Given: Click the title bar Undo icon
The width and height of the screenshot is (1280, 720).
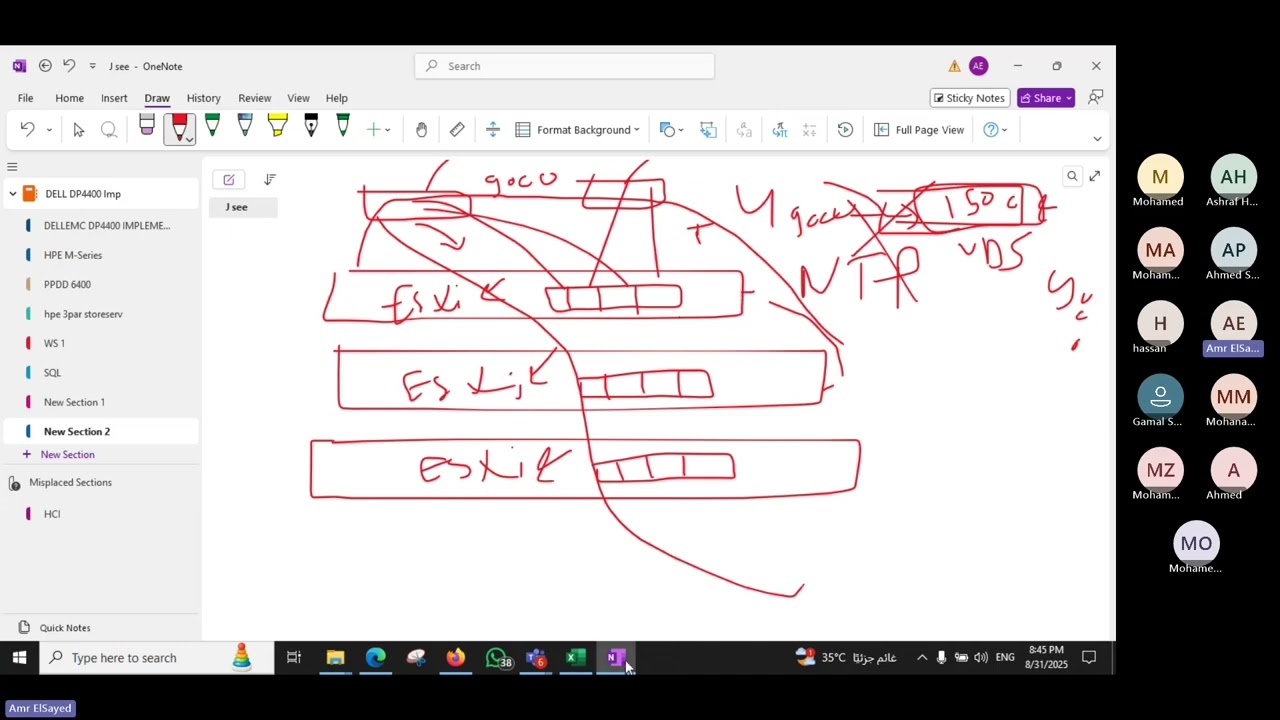Looking at the screenshot, I should 69,66.
